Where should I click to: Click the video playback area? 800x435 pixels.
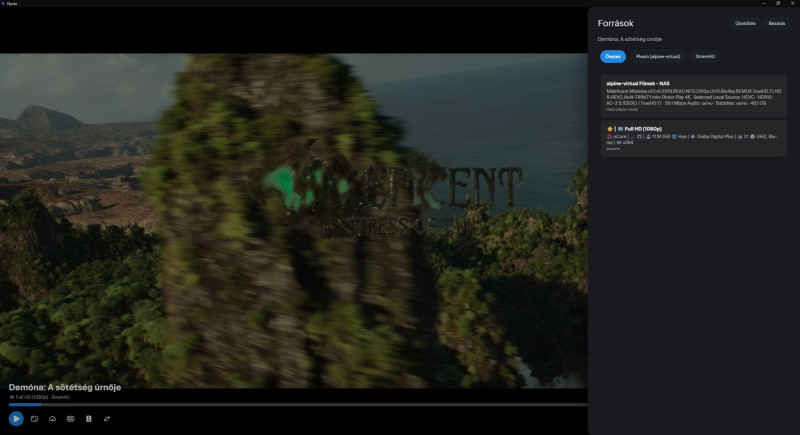click(294, 221)
